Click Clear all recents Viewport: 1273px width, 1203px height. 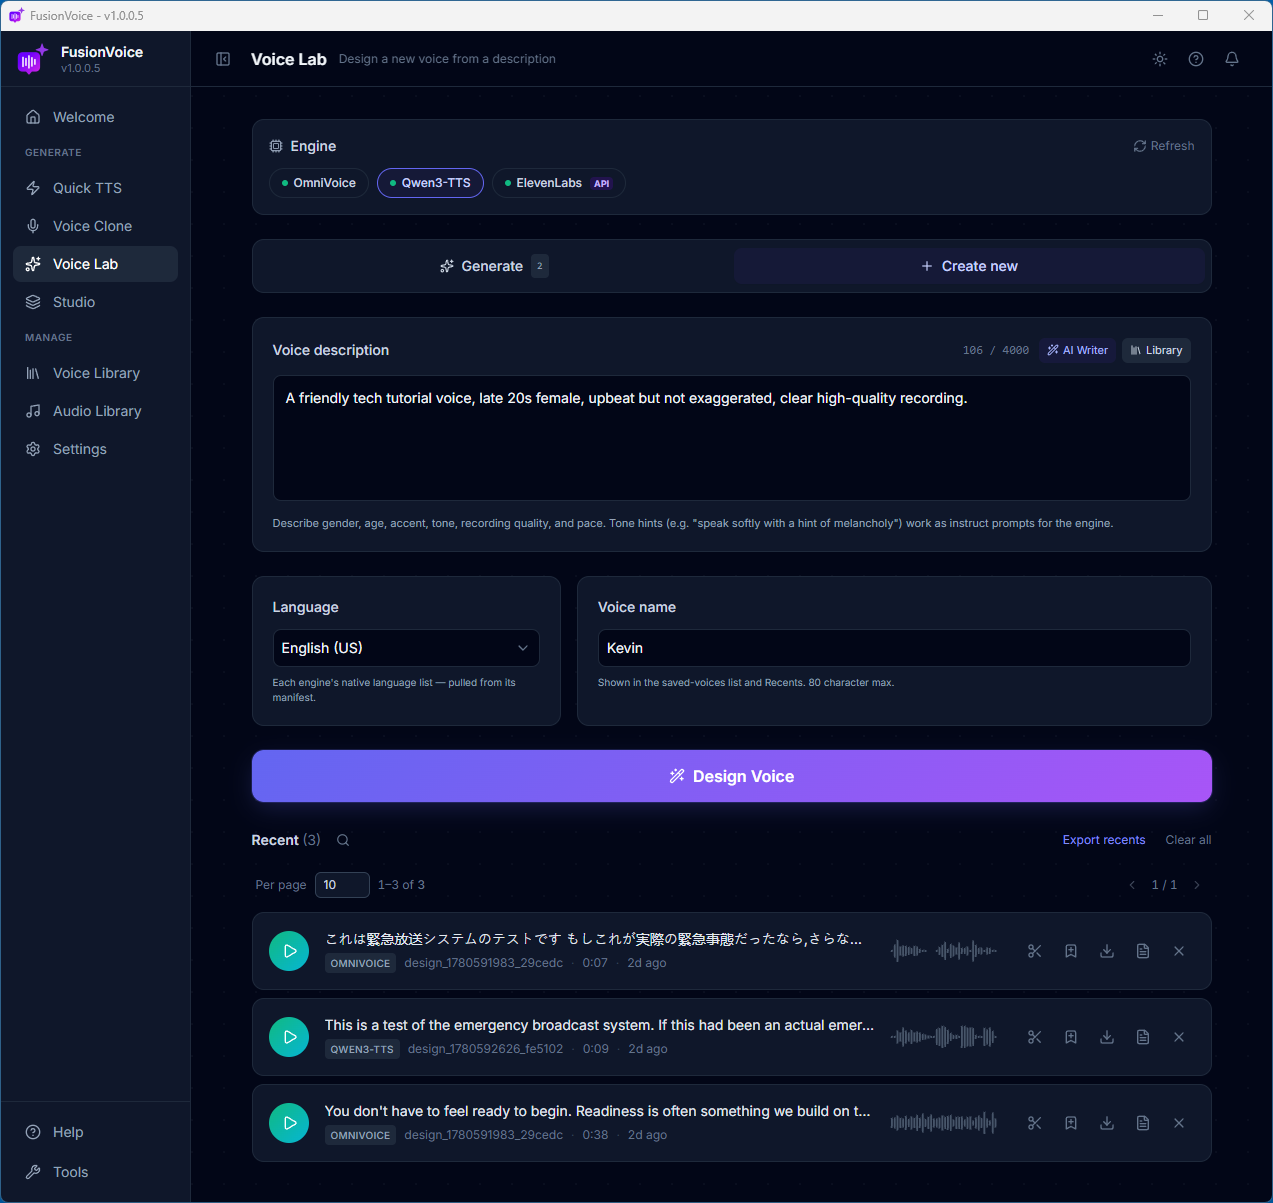(x=1188, y=840)
